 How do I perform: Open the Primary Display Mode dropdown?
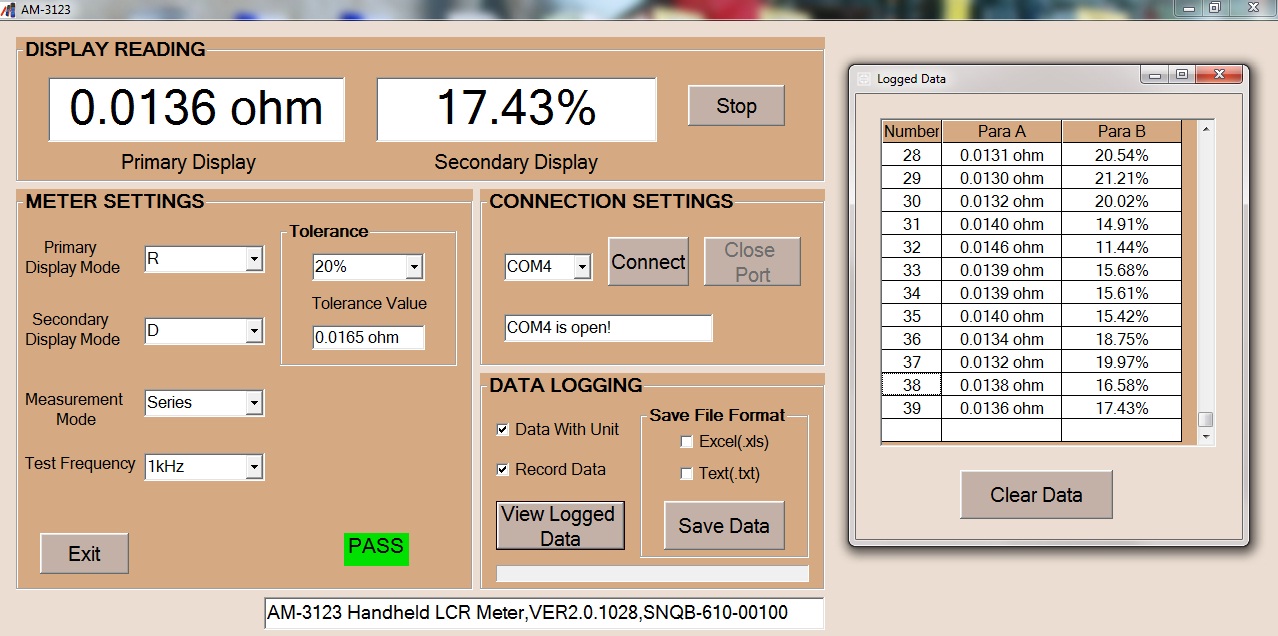pos(254,260)
